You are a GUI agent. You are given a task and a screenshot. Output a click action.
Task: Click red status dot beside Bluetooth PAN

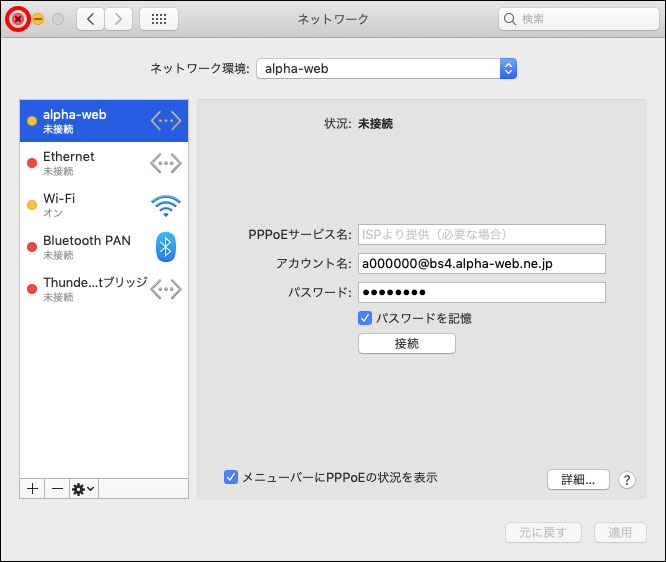tap(32, 247)
